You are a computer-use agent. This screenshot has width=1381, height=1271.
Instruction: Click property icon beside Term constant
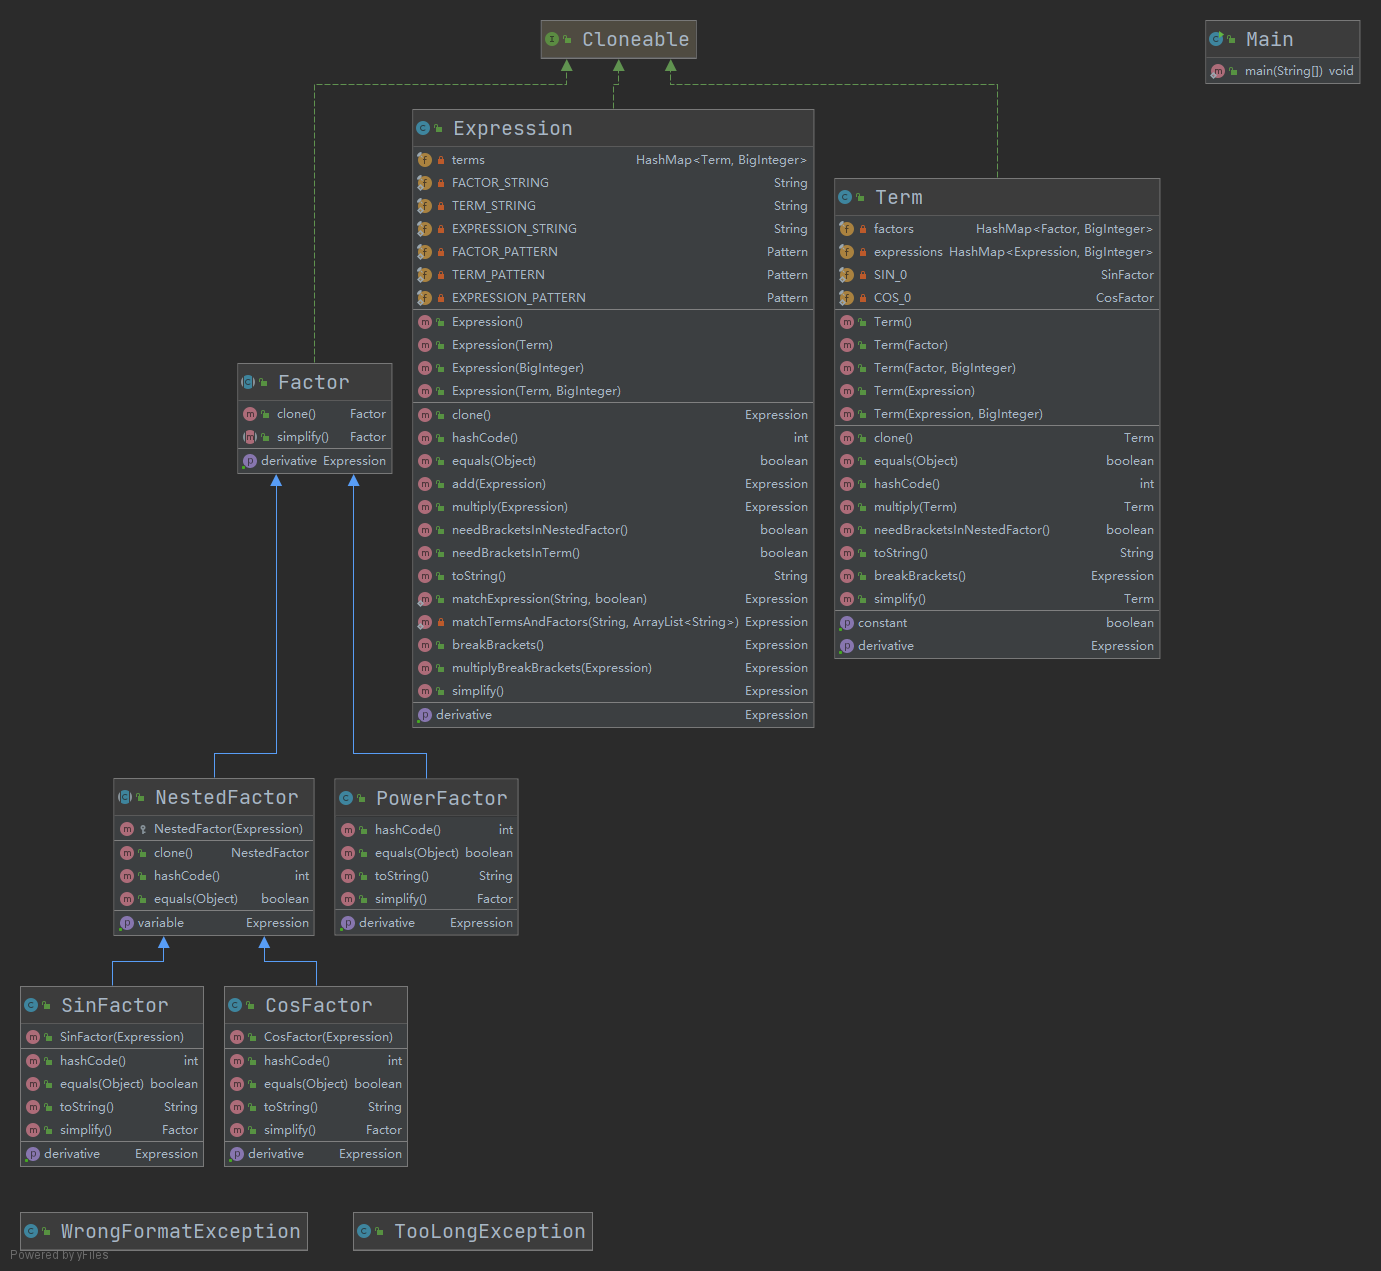pos(846,623)
